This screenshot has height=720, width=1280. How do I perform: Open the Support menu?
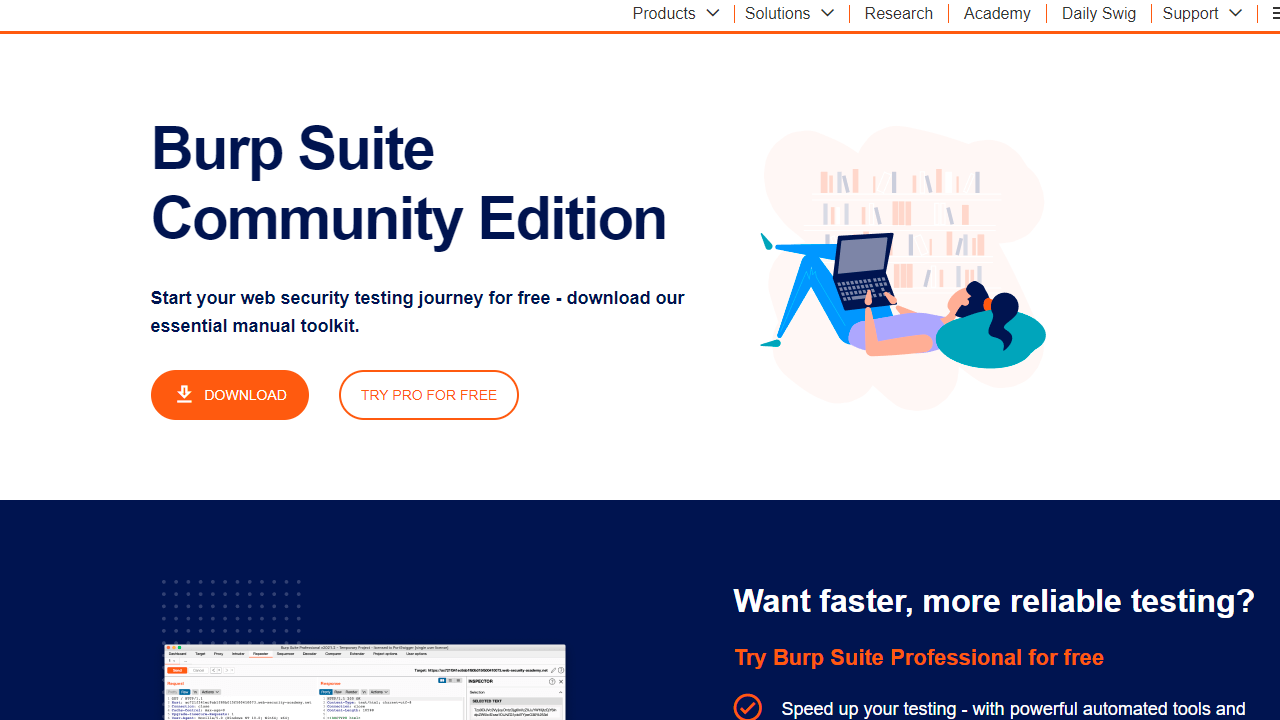tap(1190, 13)
